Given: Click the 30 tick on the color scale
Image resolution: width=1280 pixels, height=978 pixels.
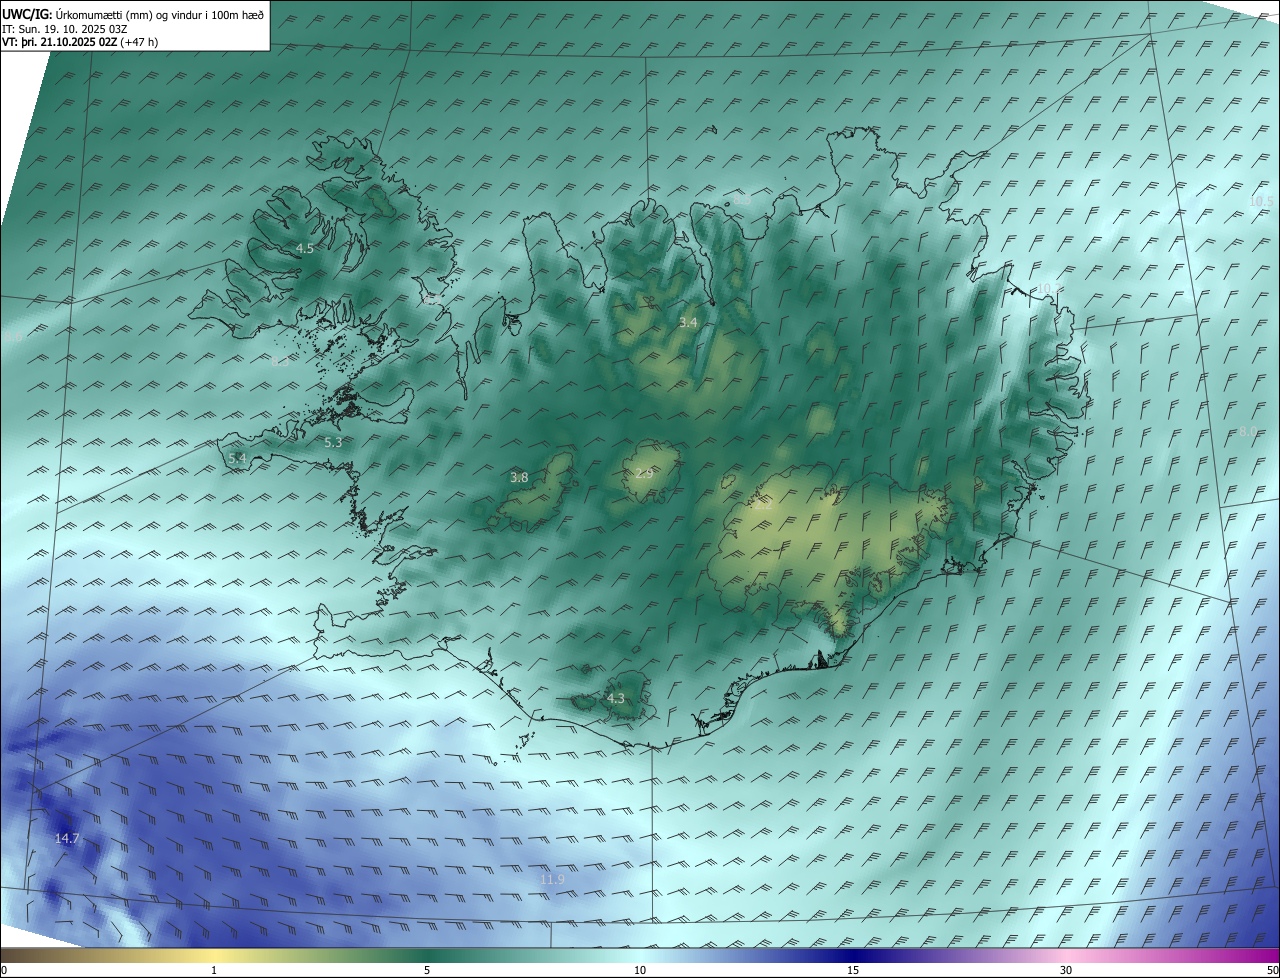Looking at the screenshot, I should (1066, 971).
